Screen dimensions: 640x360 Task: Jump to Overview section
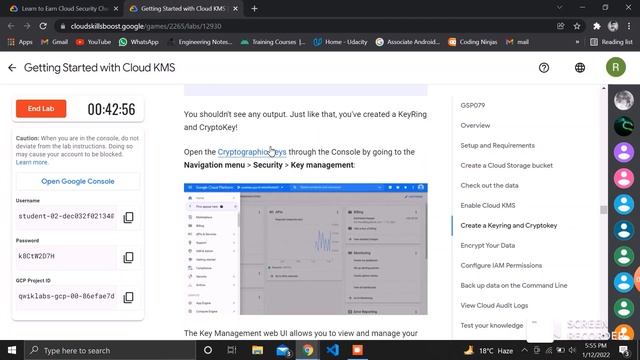point(475,125)
